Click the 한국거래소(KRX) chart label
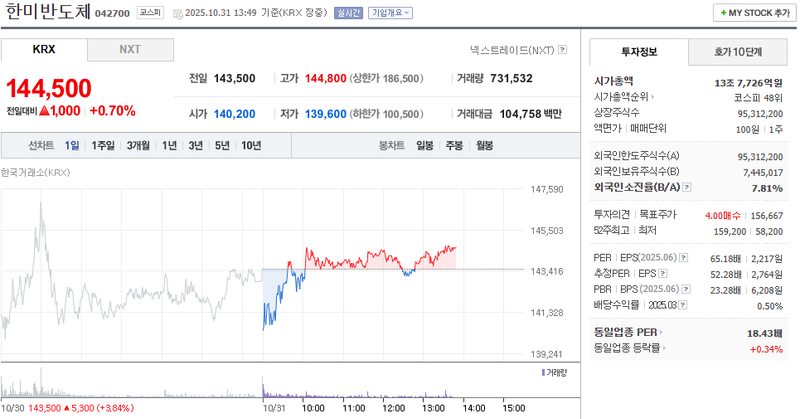 [x=35, y=172]
